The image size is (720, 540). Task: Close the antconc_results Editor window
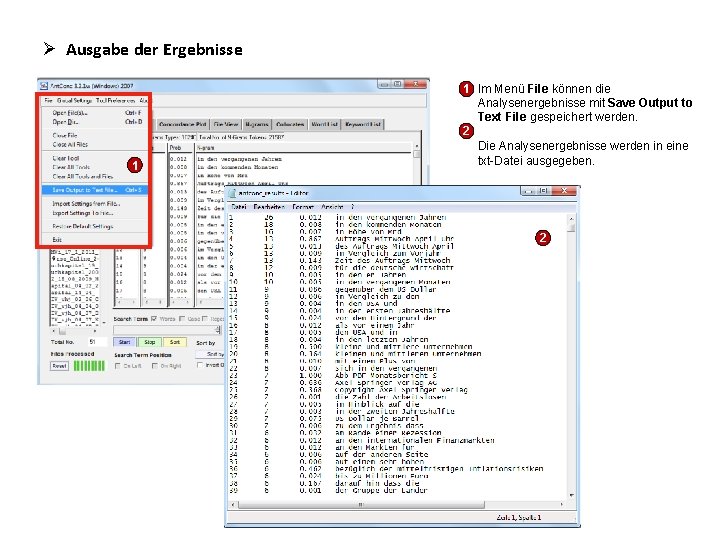pyautogui.click(x=564, y=190)
